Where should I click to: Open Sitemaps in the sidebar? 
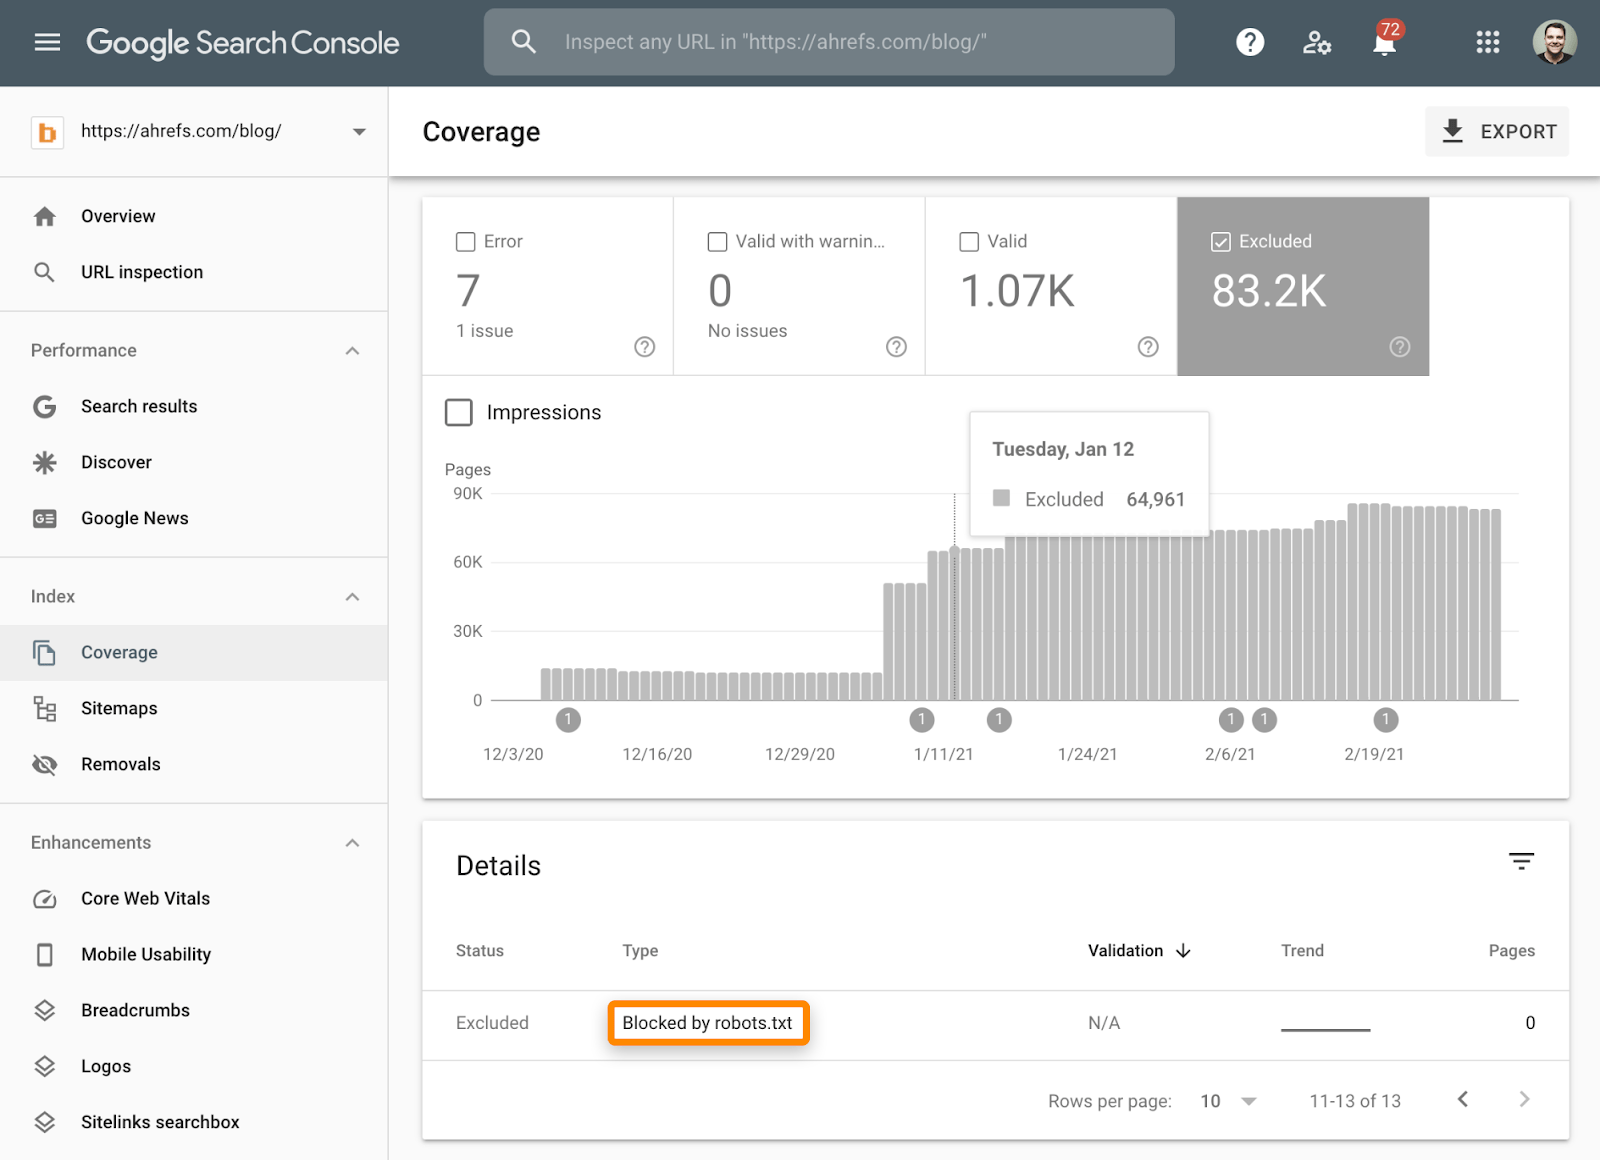[x=119, y=708]
